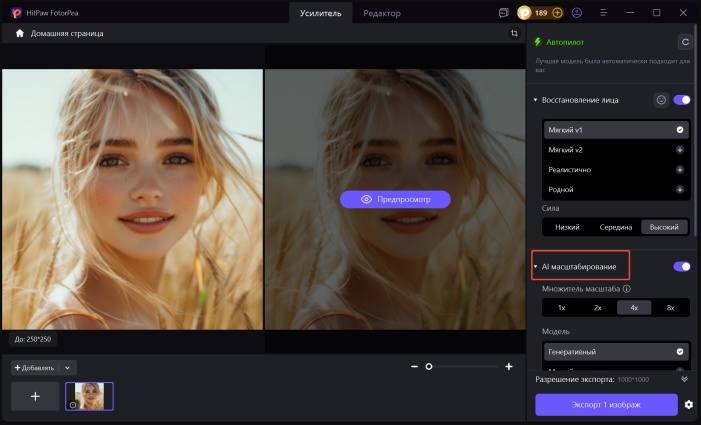Select the Генеративный model row
This screenshot has width=701, height=425.
coord(616,352)
